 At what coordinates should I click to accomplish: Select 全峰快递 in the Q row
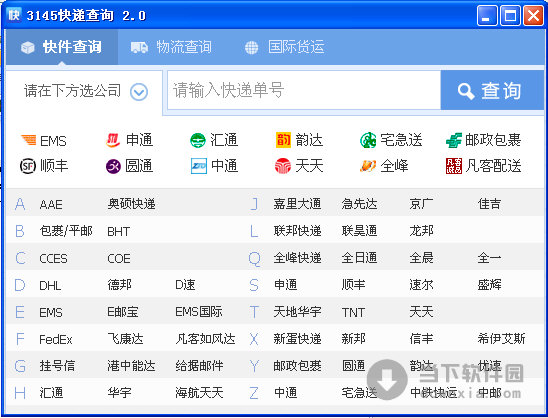(297, 258)
